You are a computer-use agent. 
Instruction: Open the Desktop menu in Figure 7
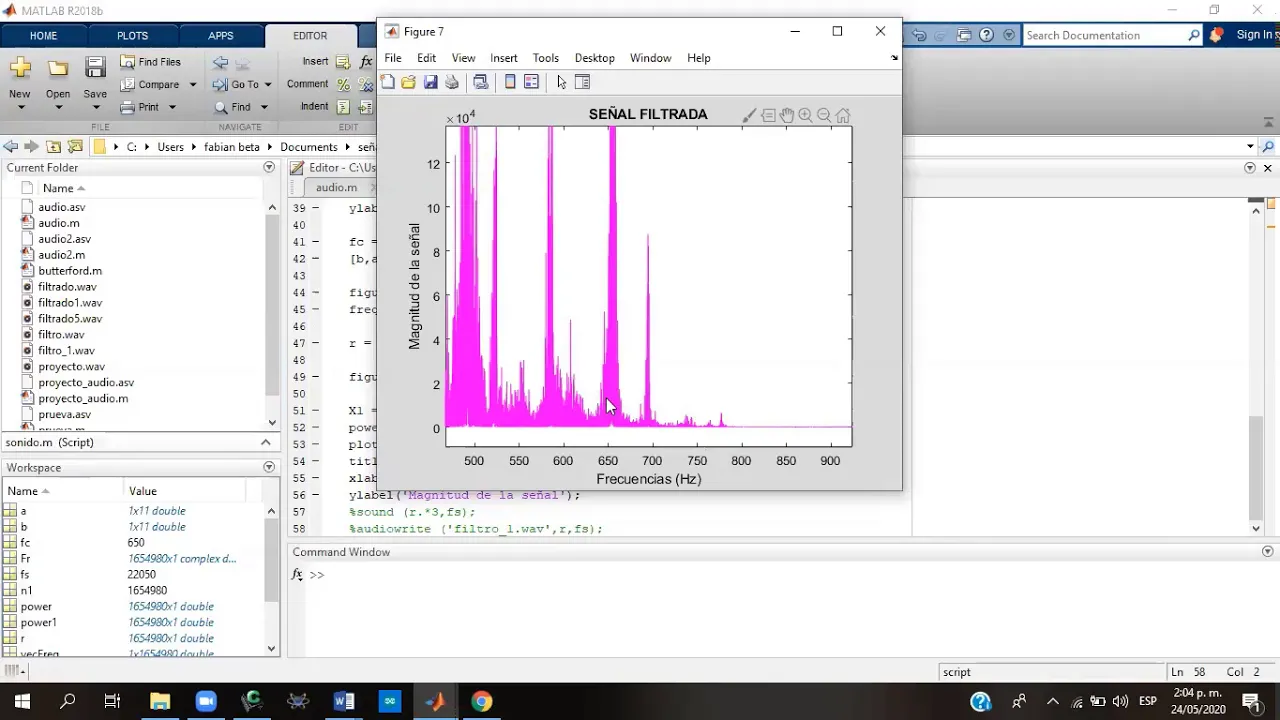tap(595, 58)
